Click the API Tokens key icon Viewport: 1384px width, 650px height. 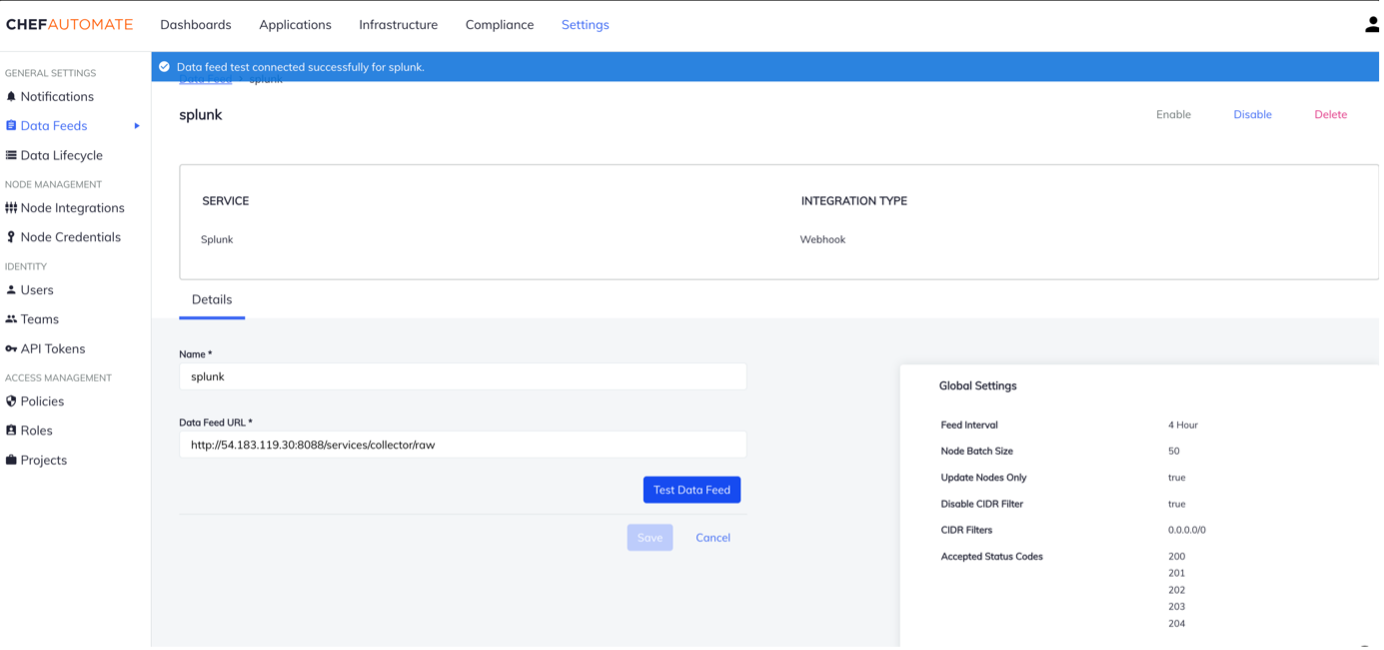[11, 349]
